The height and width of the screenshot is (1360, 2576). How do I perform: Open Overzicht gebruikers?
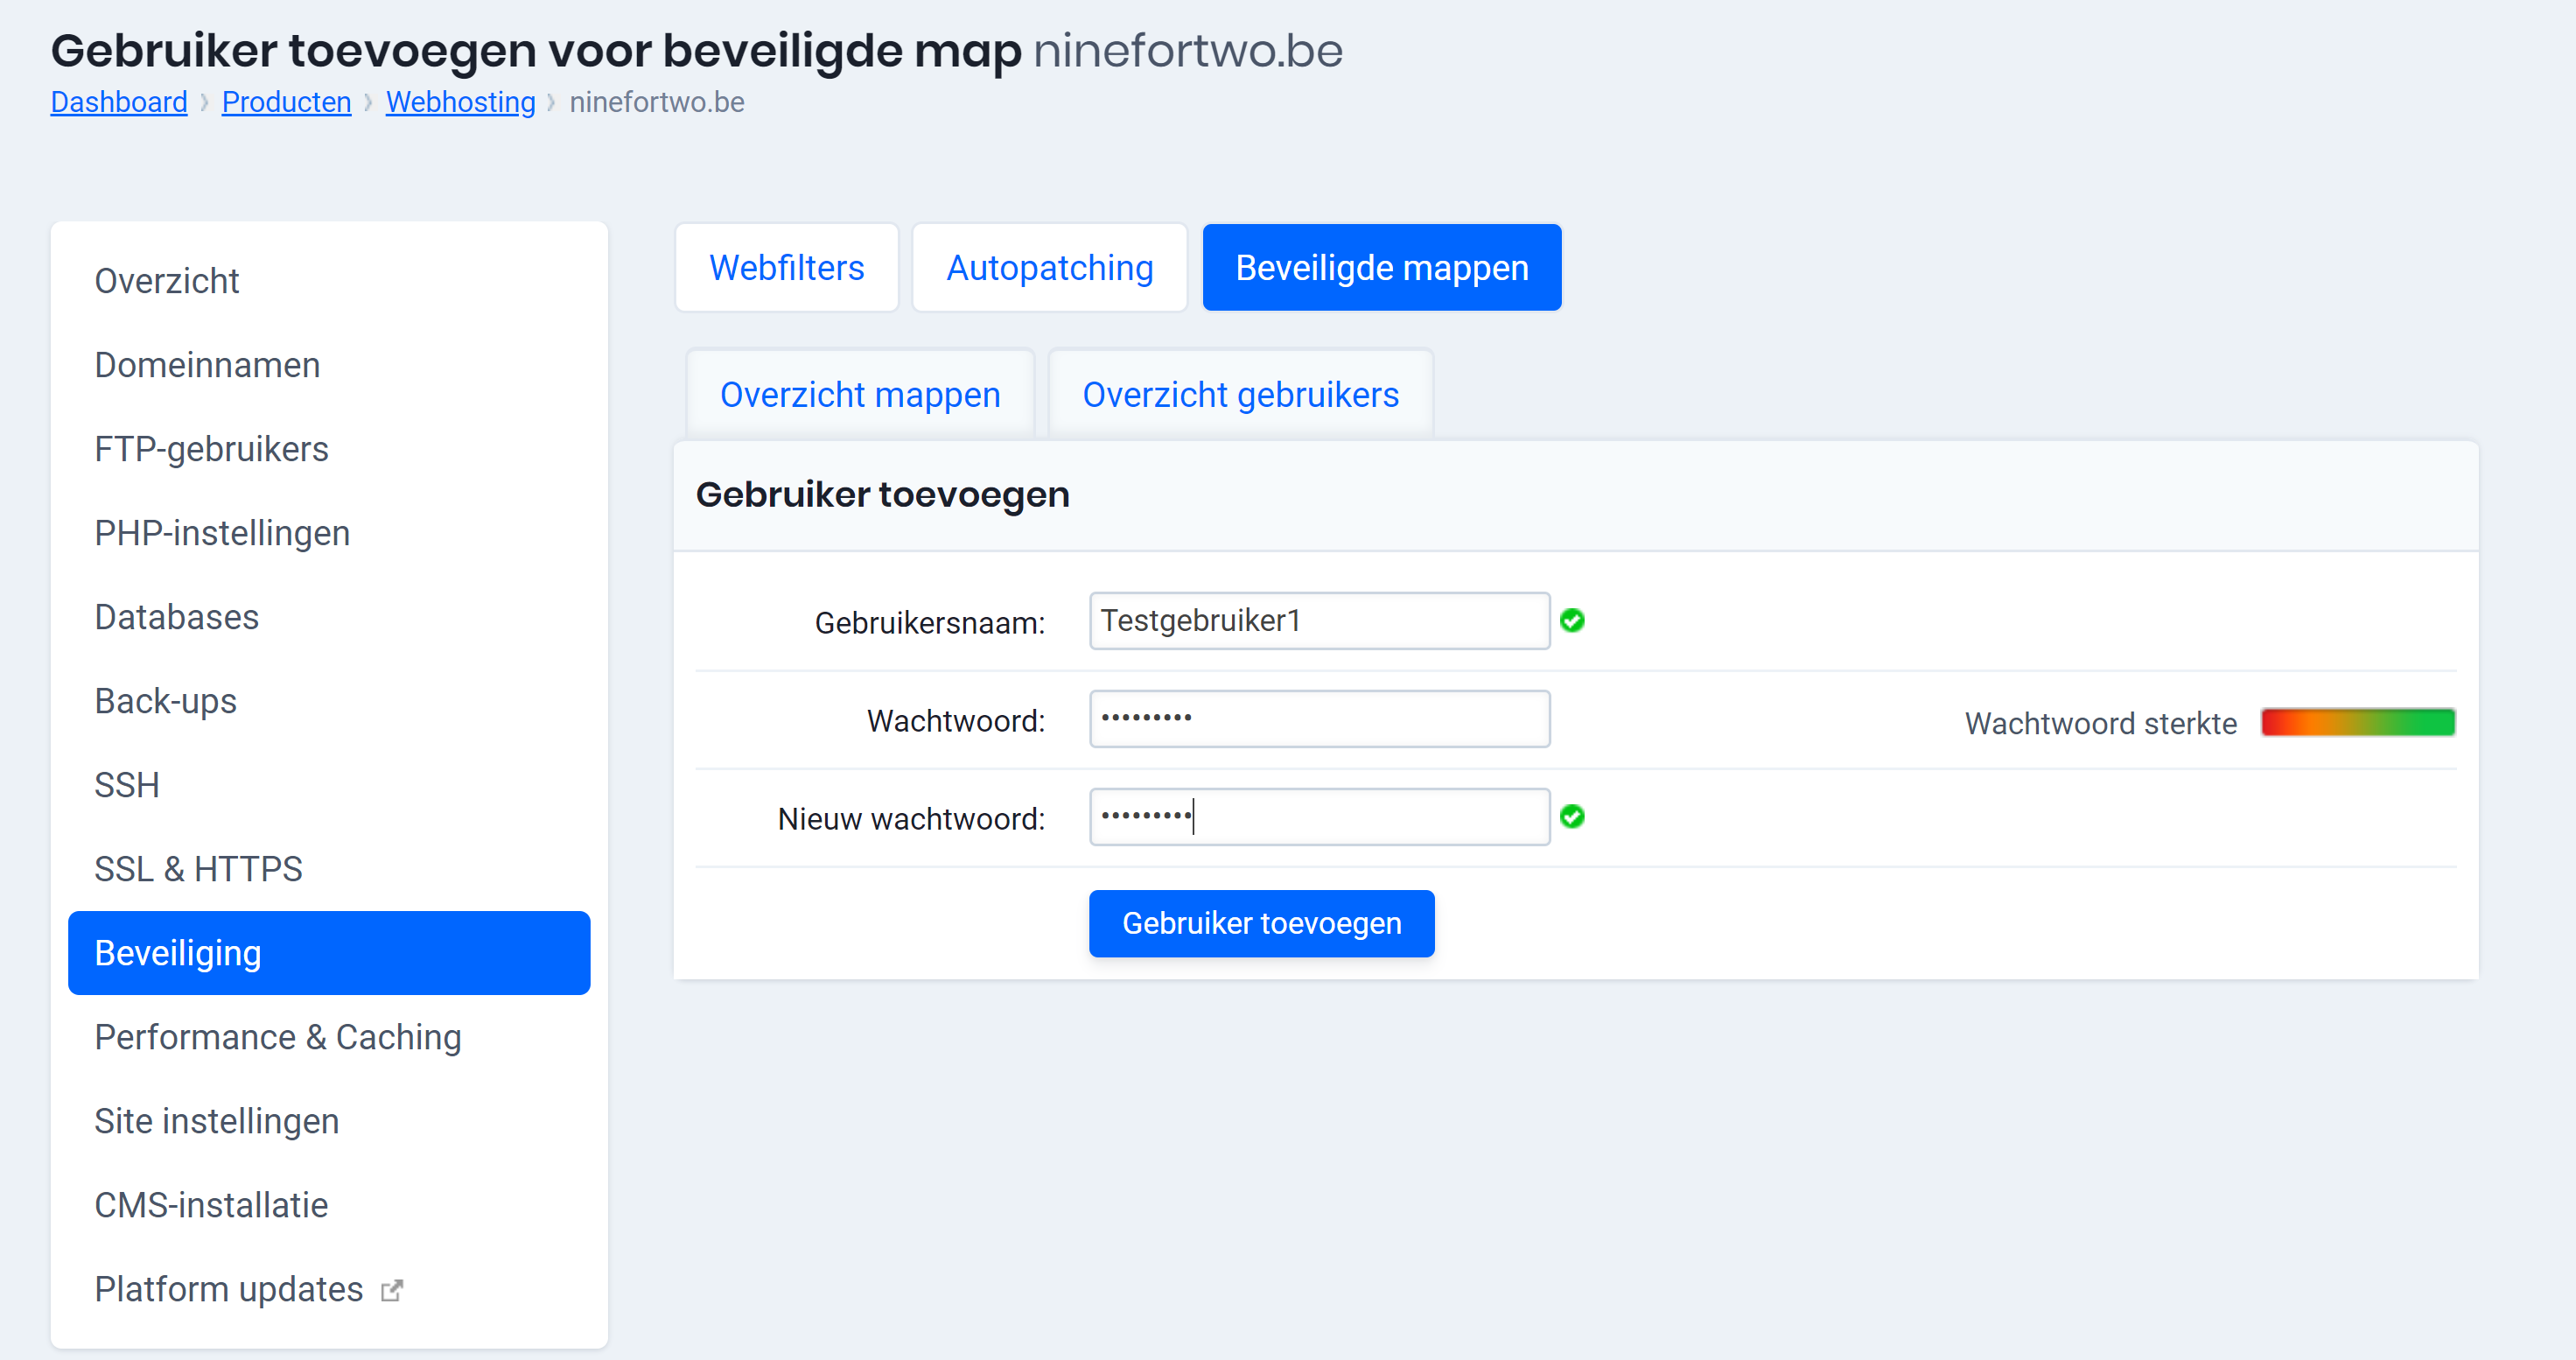pos(1240,394)
